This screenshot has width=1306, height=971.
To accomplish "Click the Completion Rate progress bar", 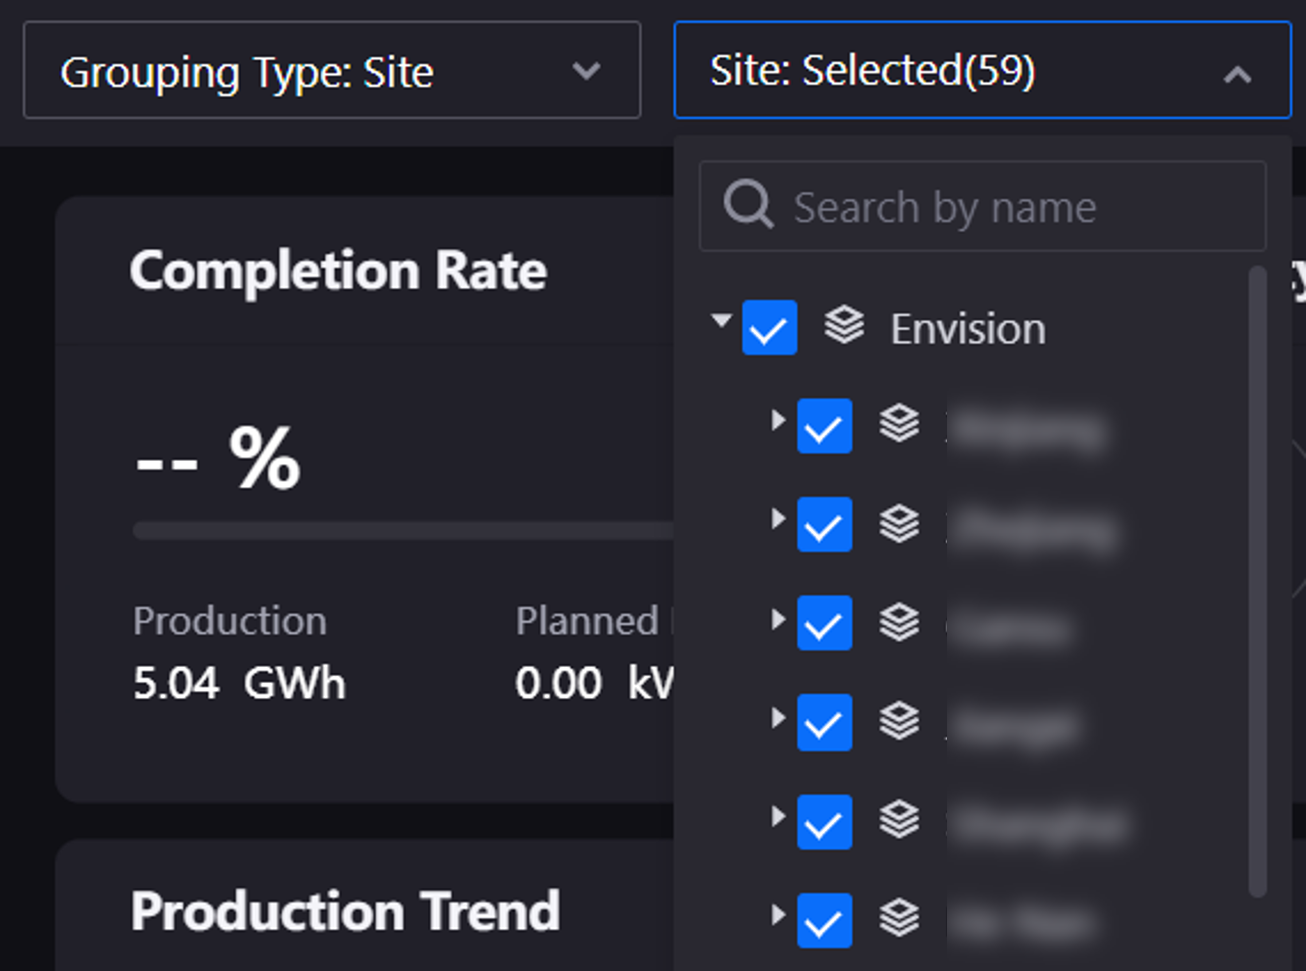I will [x=402, y=530].
